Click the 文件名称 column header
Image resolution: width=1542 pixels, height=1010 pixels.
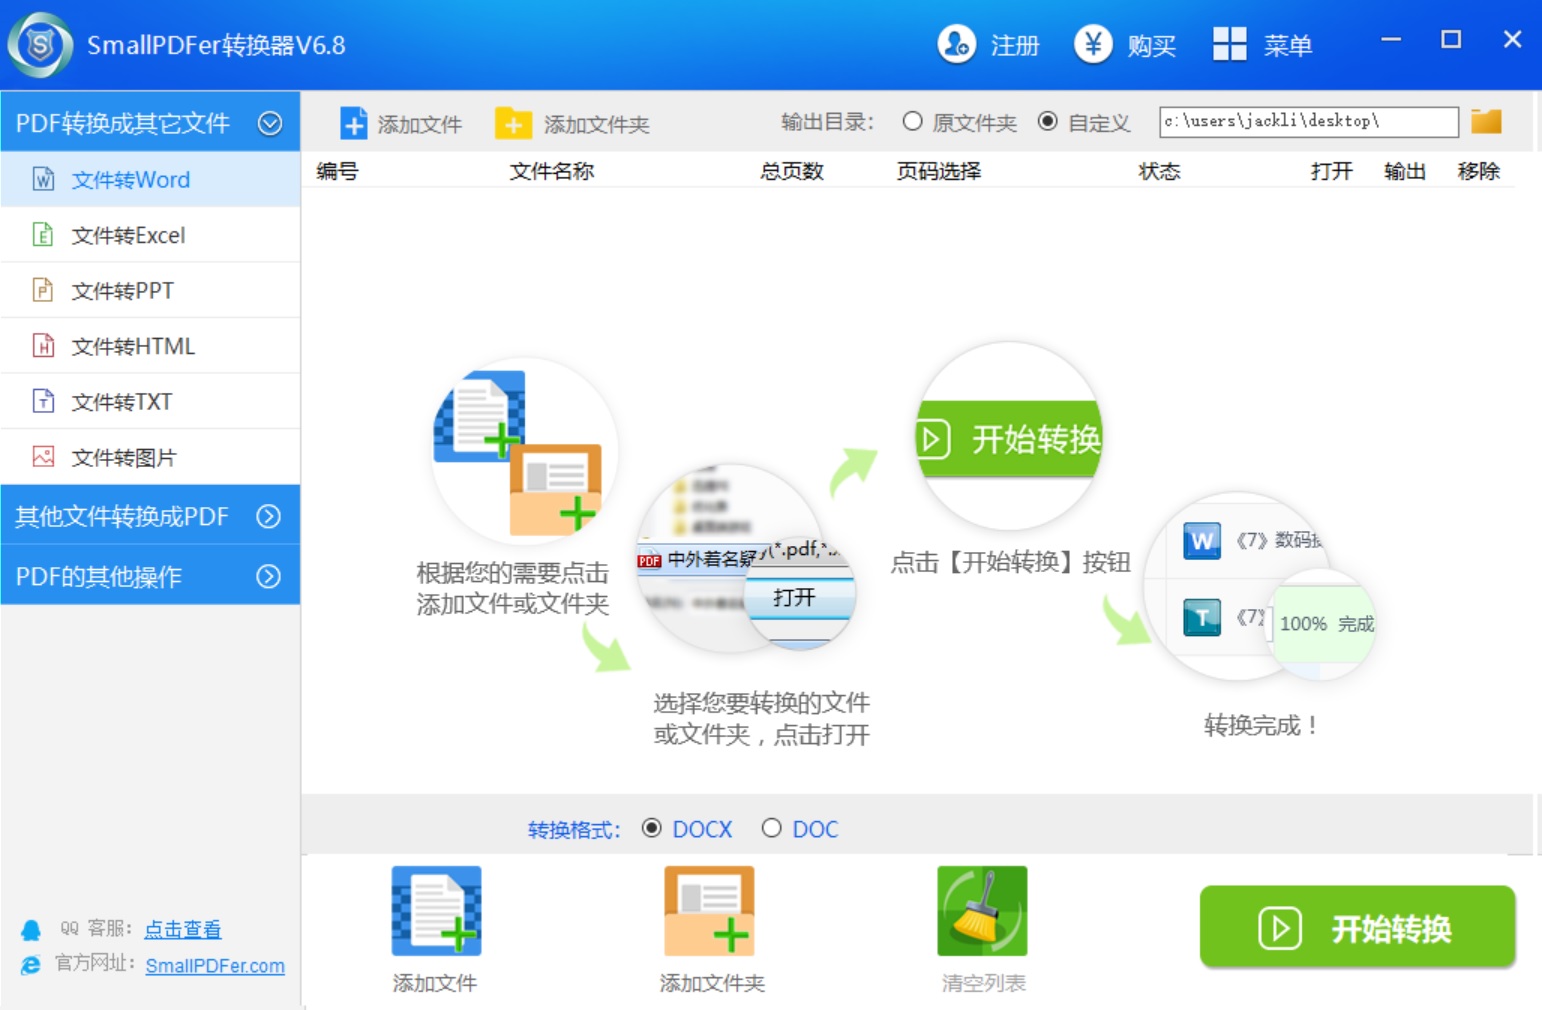[x=552, y=171]
